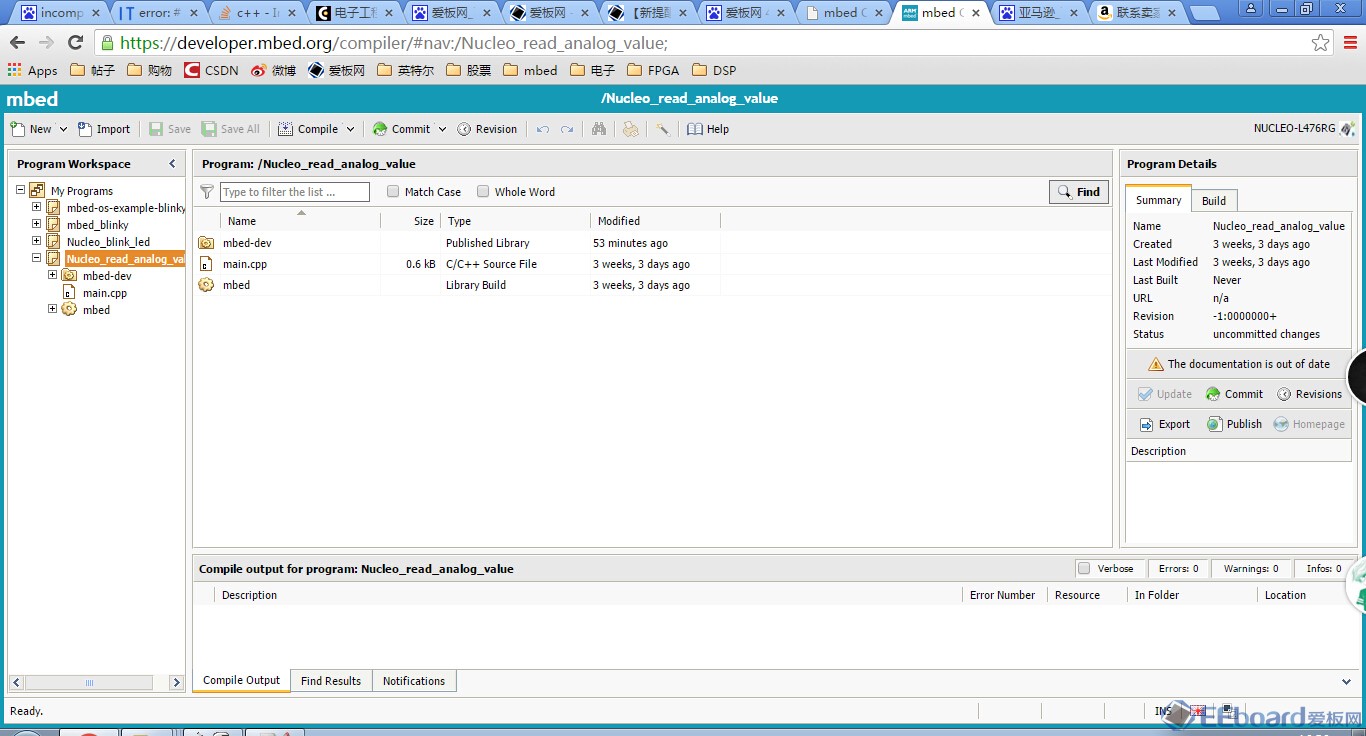1366x736 pixels.
Task: Select the mbed-dev library row icon
Action: [206, 243]
